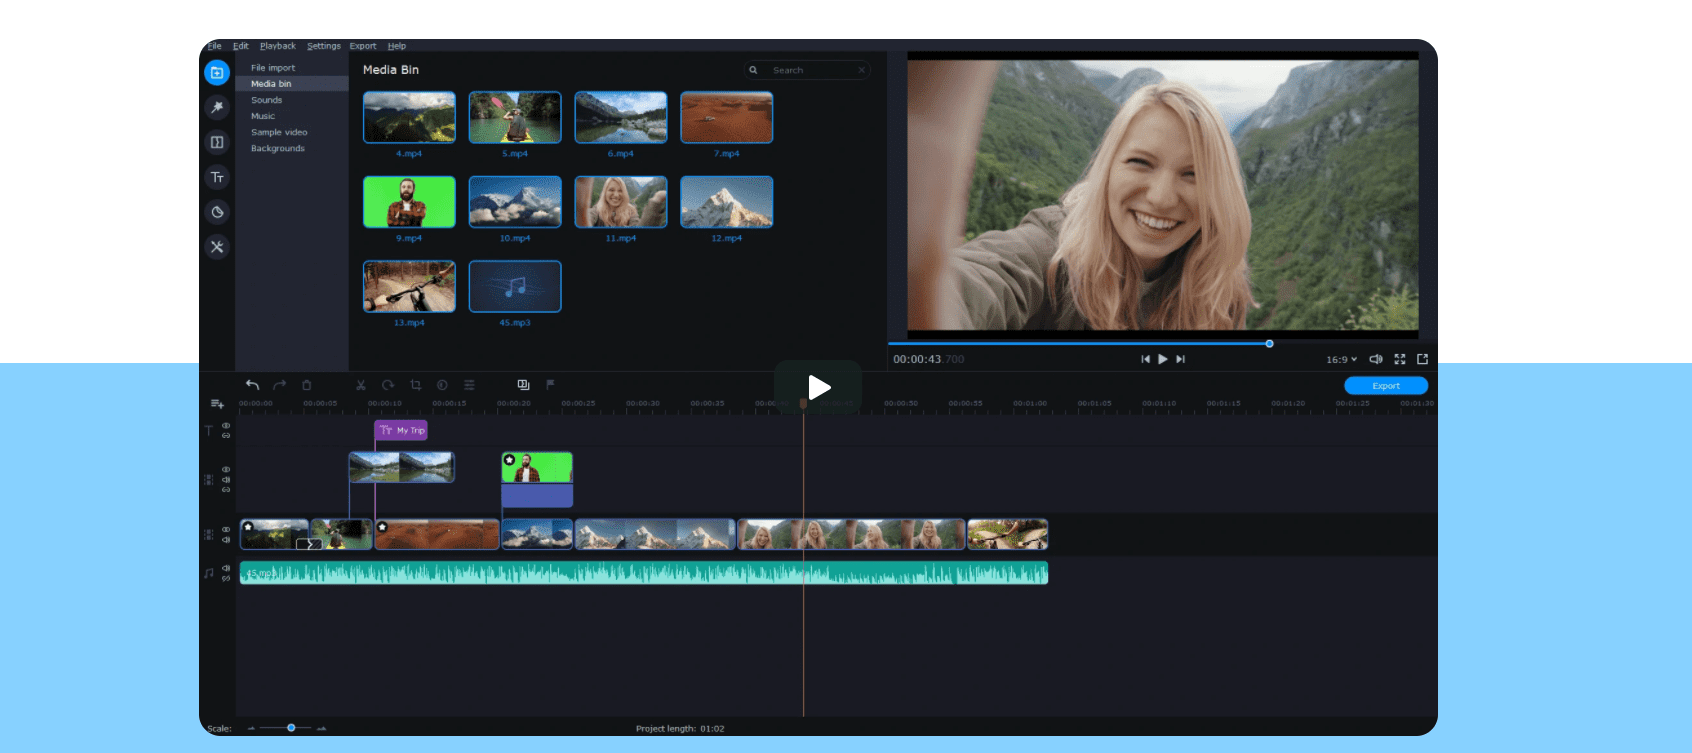Detach the preview window

(x=1422, y=359)
